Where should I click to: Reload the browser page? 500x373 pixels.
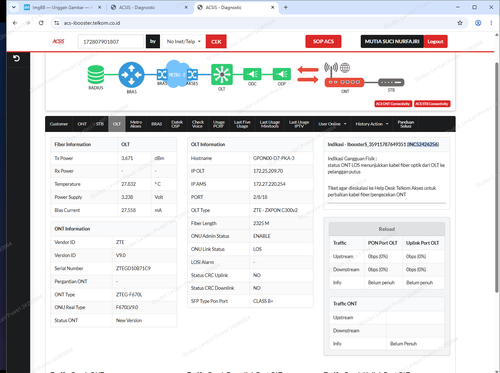[x=41, y=23]
